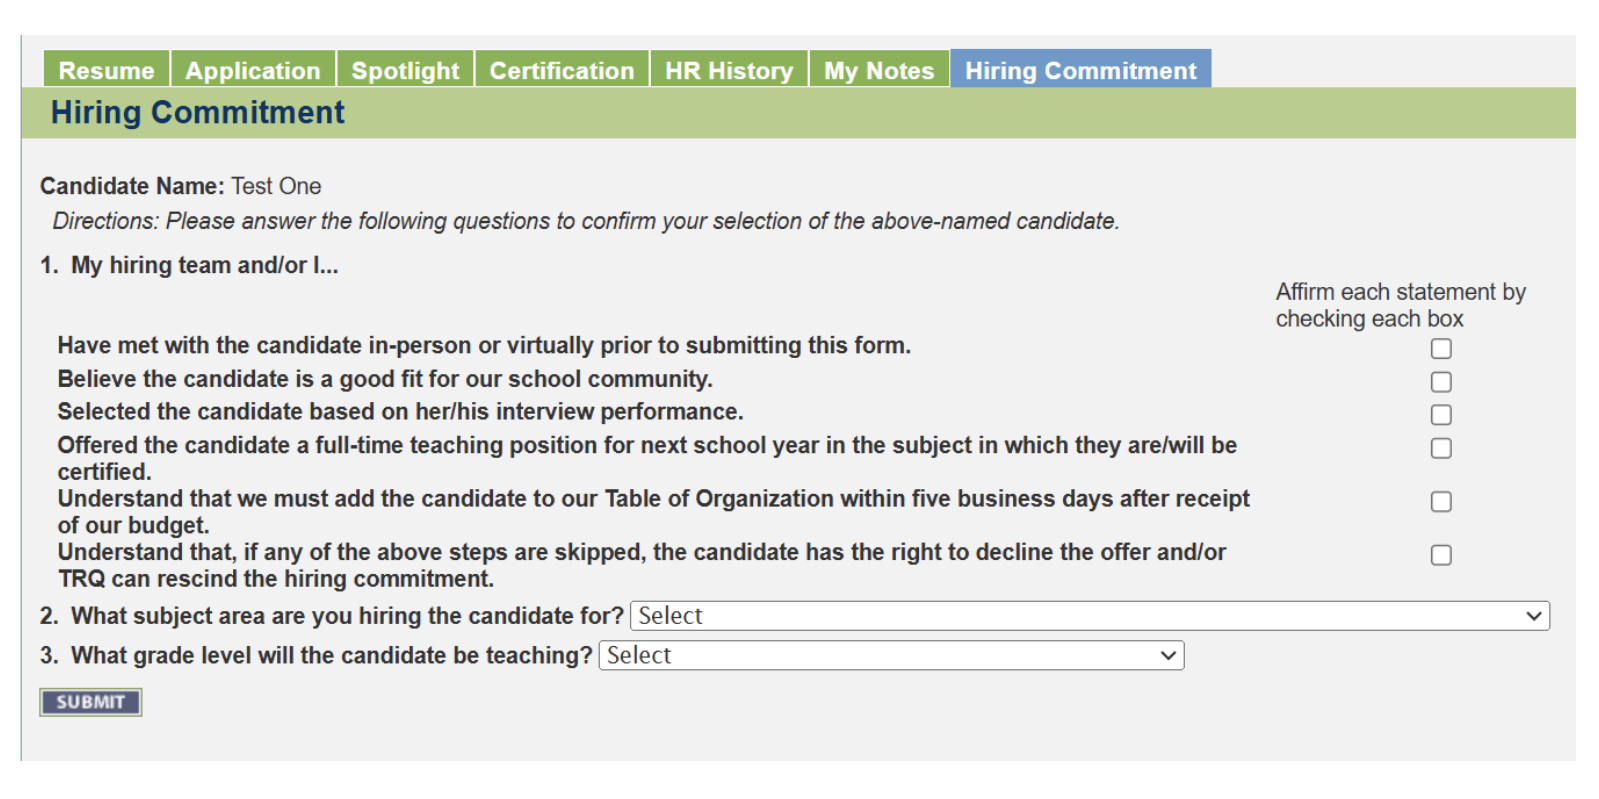Click the subject area dropdown chevron arrow
The image size is (1599, 799).
(x=1533, y=616)
